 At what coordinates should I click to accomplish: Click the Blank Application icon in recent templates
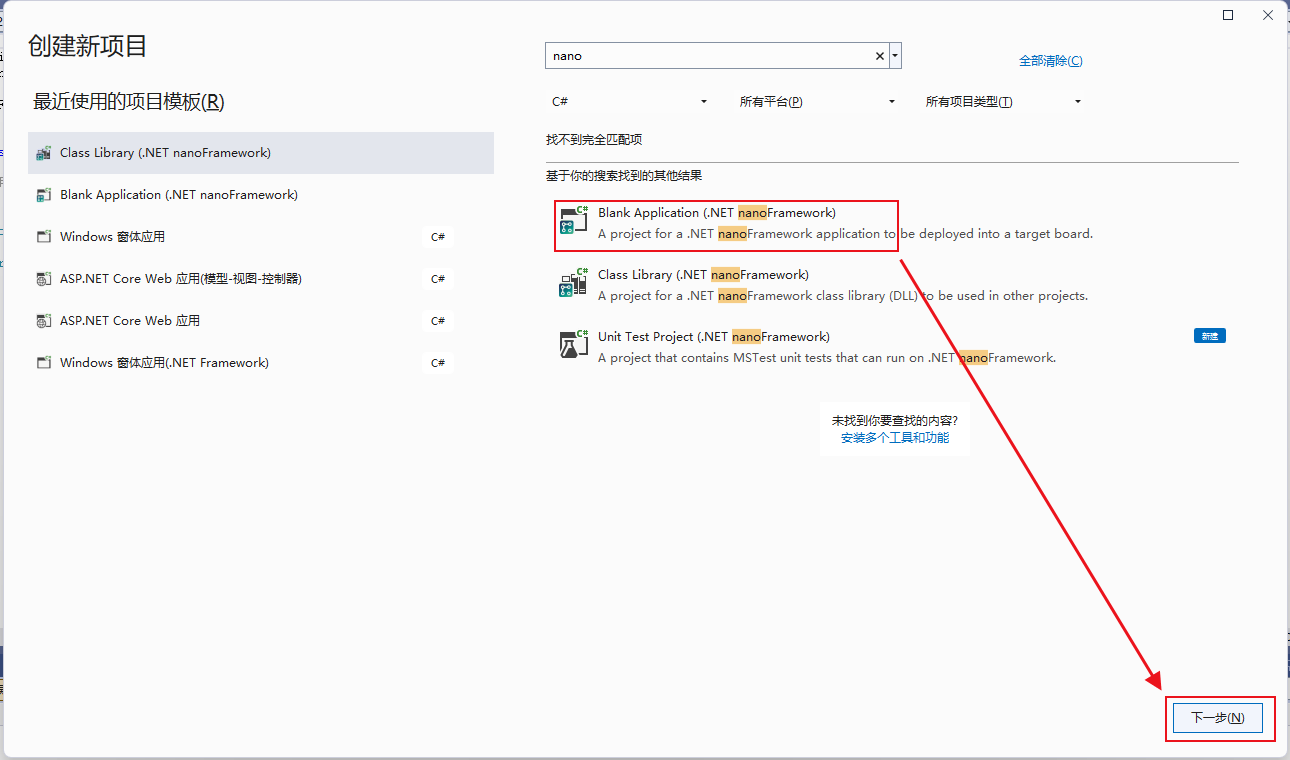click(43, 195)
